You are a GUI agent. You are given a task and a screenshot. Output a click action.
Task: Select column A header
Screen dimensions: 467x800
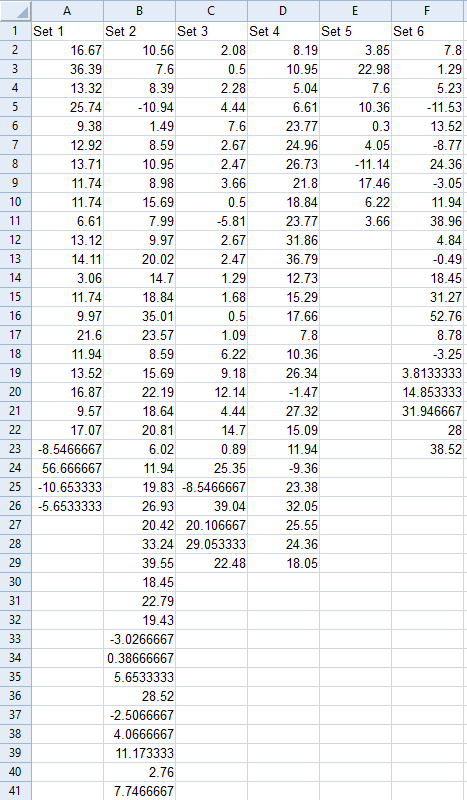point(67,11)
